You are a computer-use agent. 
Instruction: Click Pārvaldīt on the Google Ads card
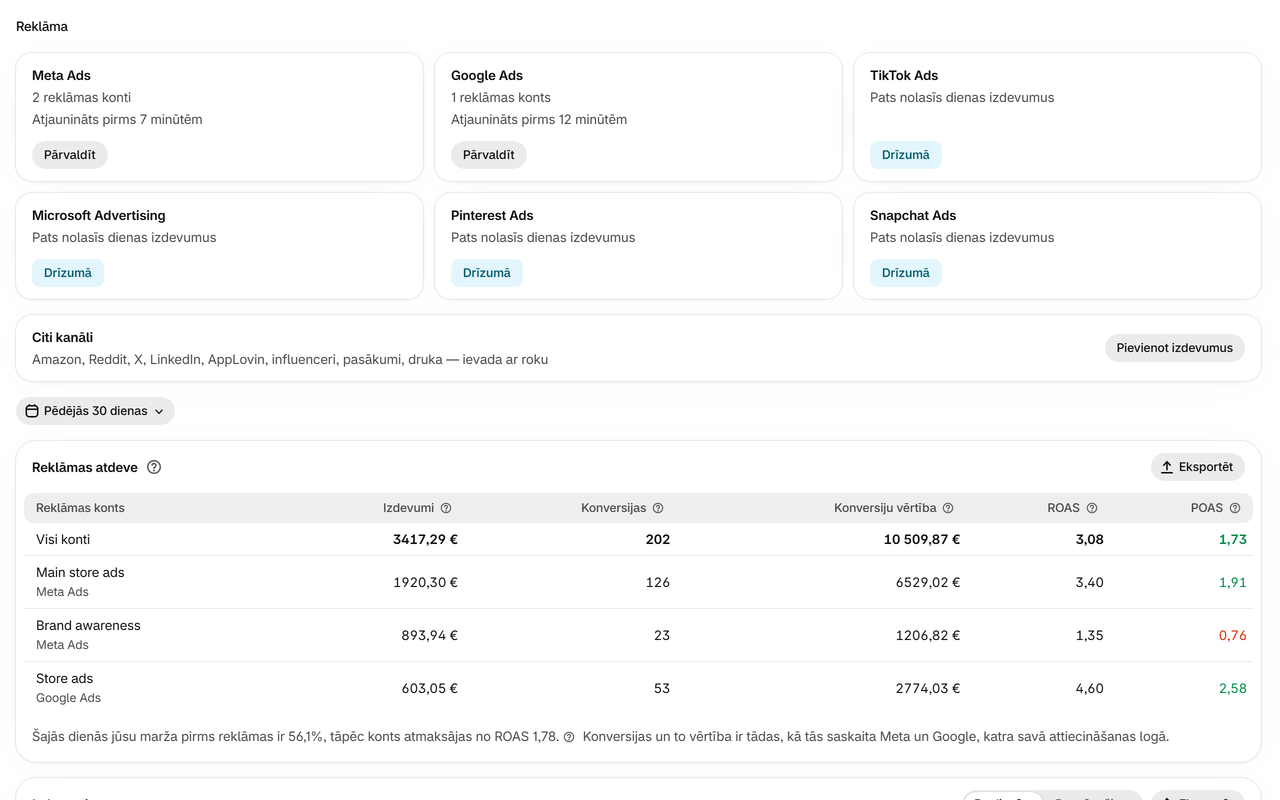click(489, 155)
